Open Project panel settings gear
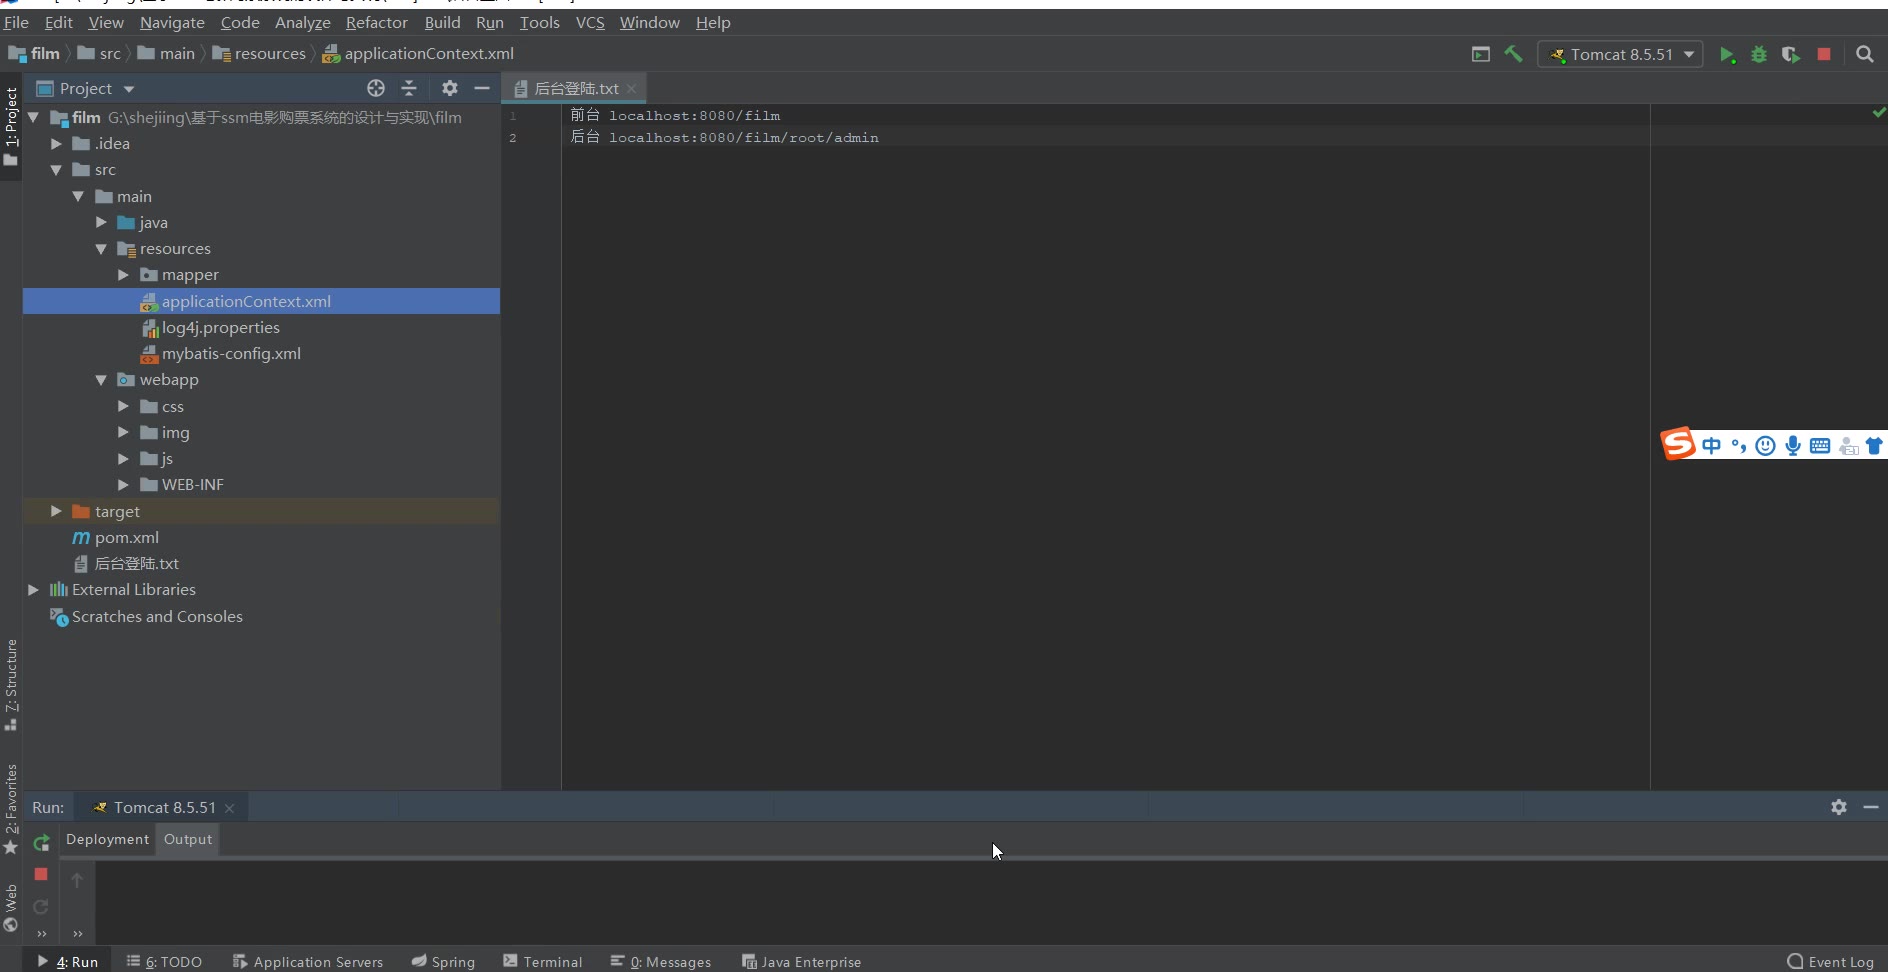 coord(450,88)
